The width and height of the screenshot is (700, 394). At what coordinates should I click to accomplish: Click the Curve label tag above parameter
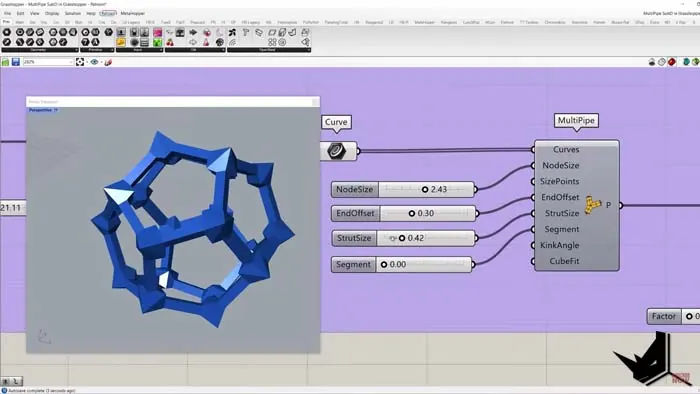pyautogui.click(x=336, y=122)
